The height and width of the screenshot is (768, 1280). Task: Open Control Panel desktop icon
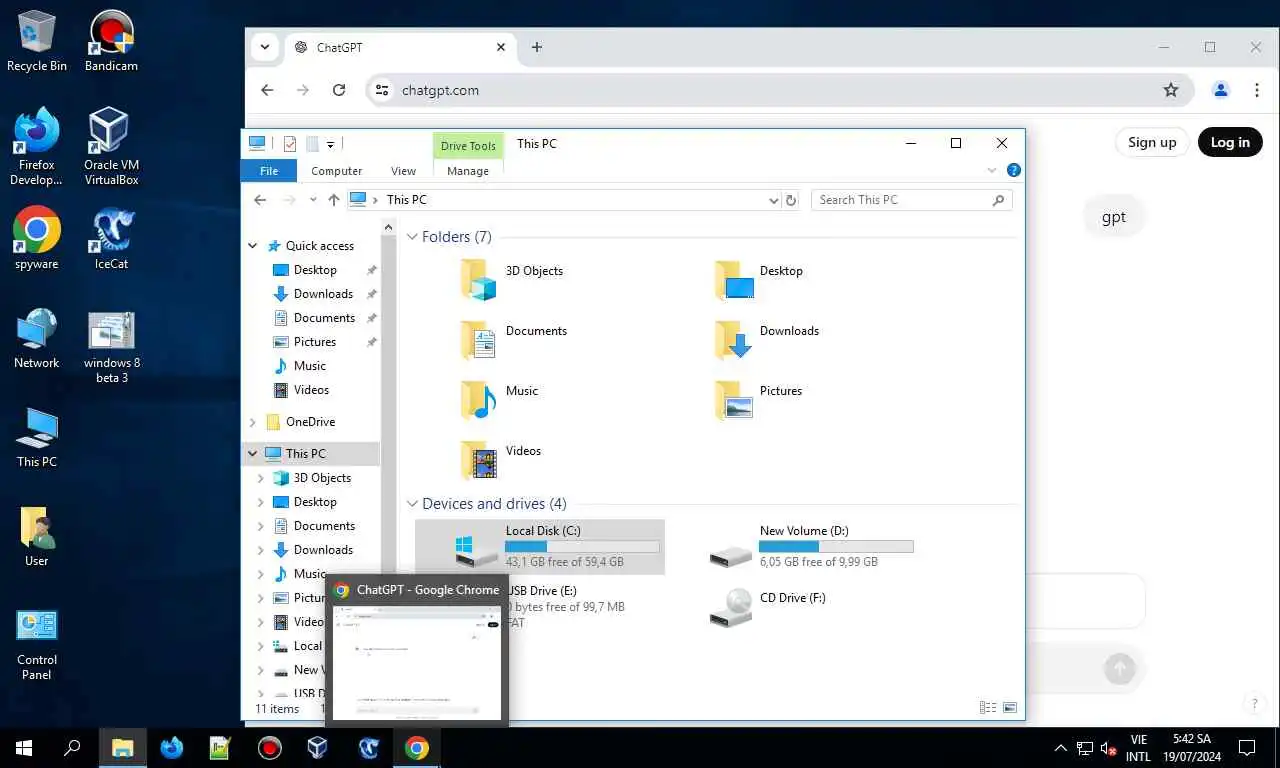pos(37,644)
